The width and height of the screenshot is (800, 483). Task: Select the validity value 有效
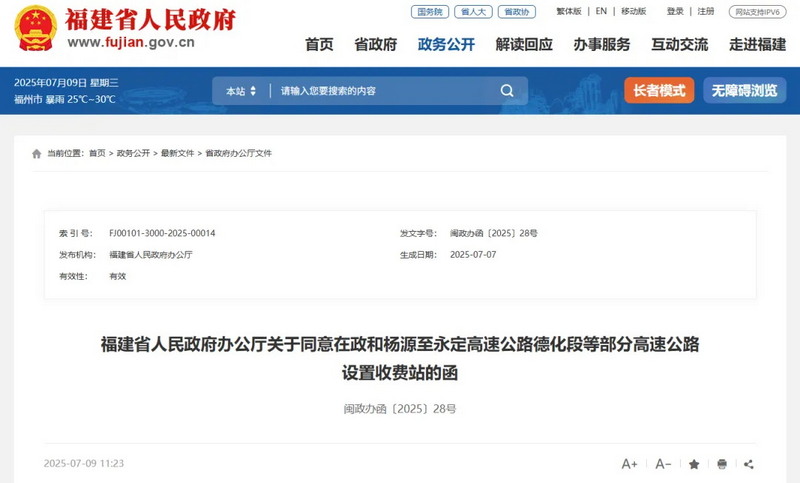click(x=117, y=276)
